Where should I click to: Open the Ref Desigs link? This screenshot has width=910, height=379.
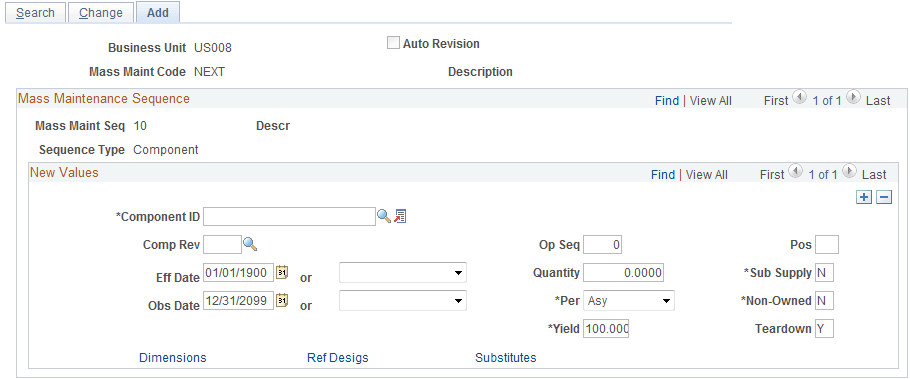tap(338, 358)
